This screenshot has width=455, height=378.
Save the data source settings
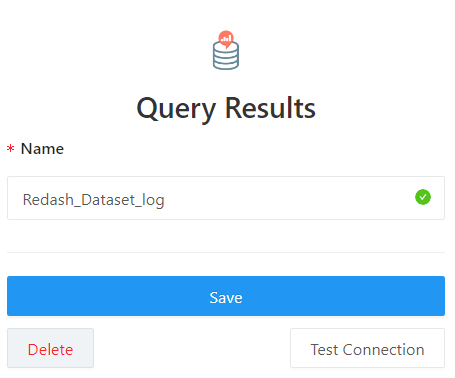(226, 296)
